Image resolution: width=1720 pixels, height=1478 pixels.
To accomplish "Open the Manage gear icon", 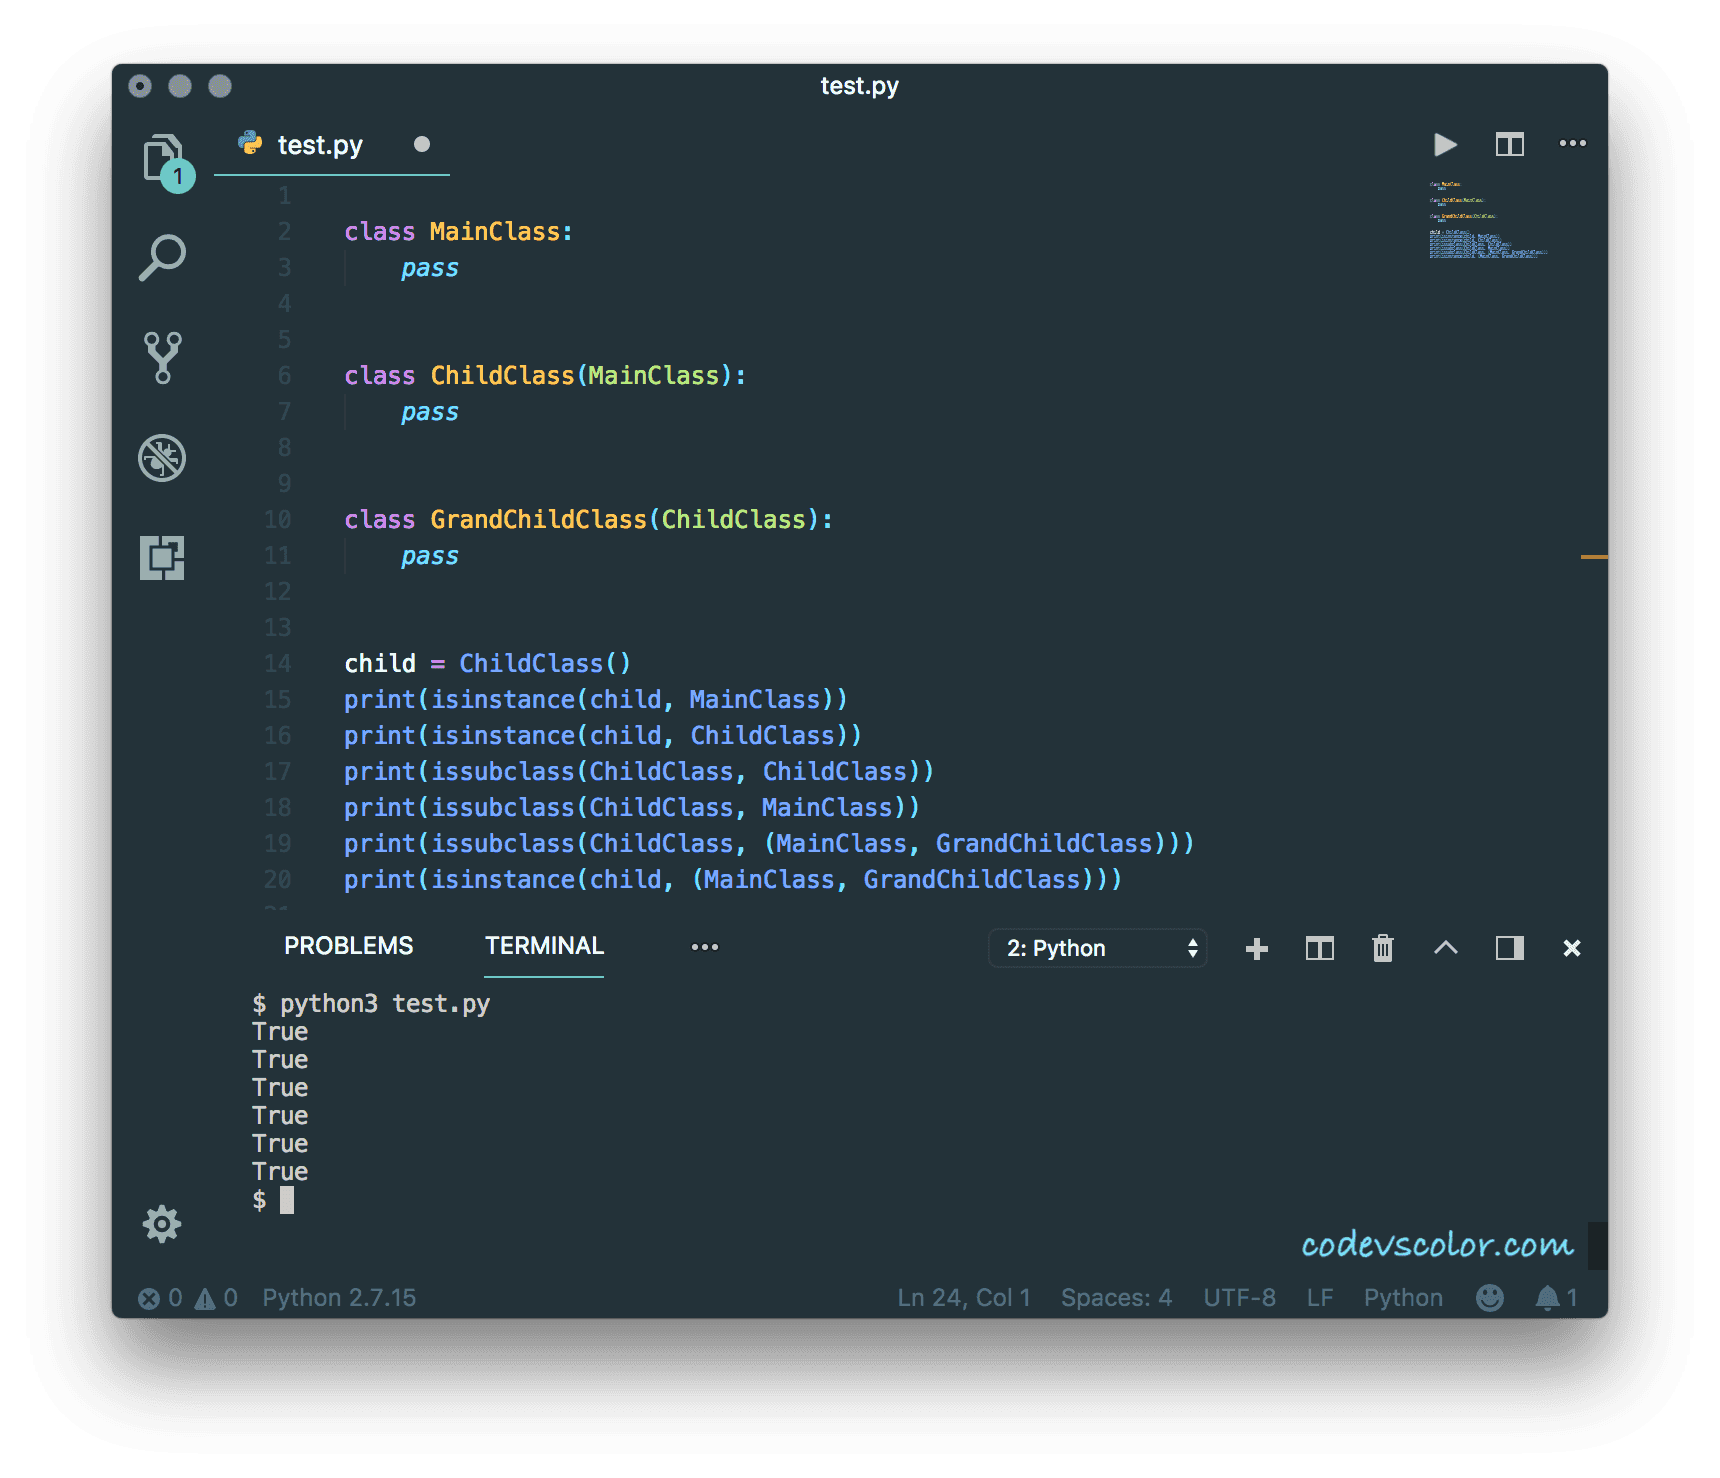I will [162, 1223].
